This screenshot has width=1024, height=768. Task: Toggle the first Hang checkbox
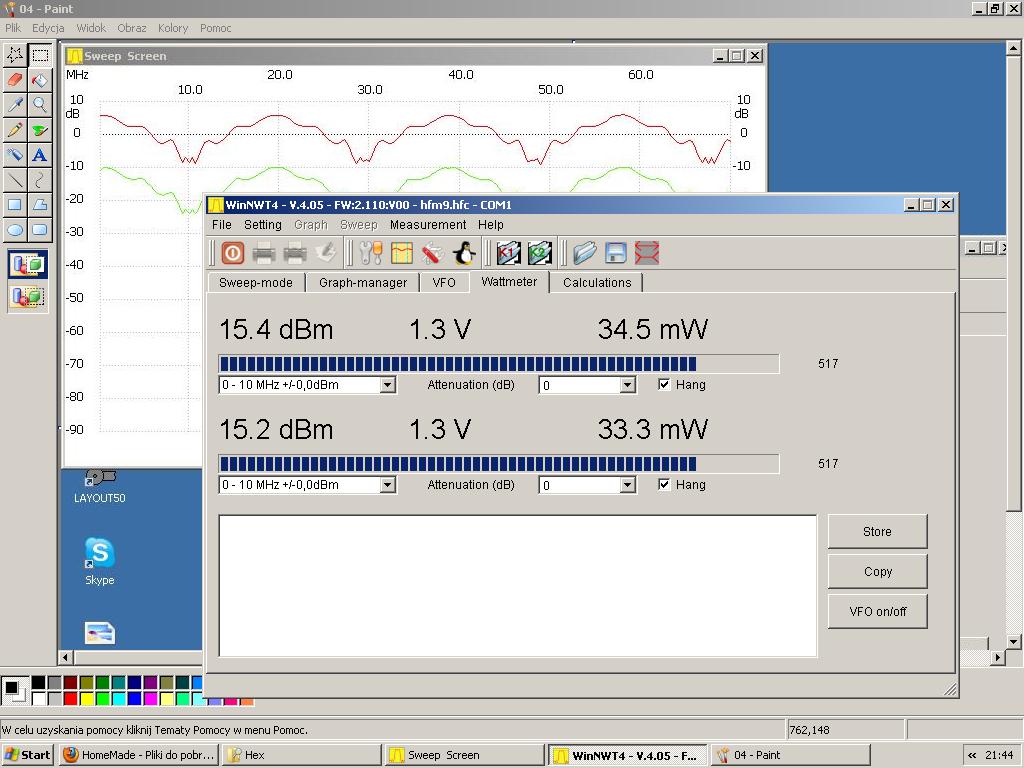(664, 384)
